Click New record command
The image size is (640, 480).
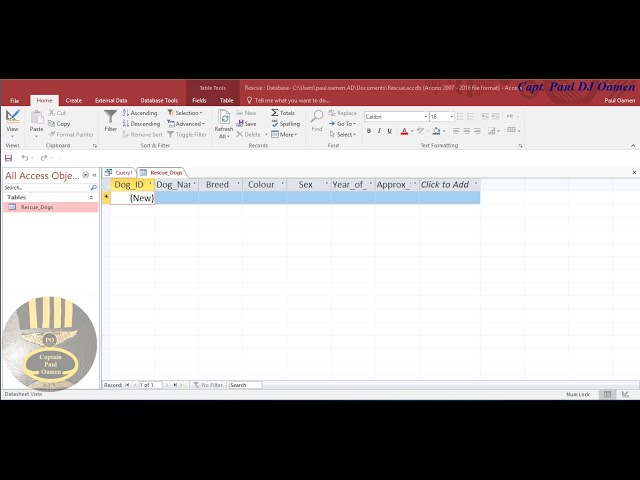pos(246,113)
